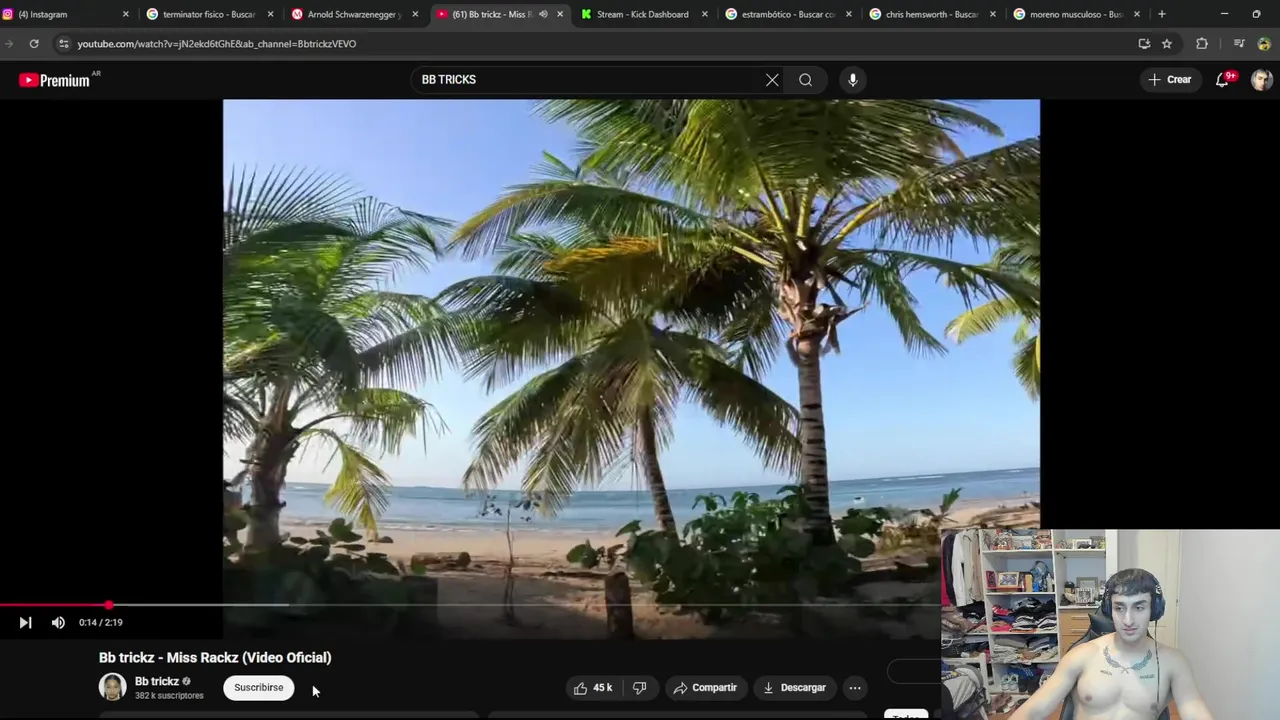The width and height of the screenshot is (1280, 720).
Task: Click the 0:14 / 2:19 time display
Action: (101, 622)
